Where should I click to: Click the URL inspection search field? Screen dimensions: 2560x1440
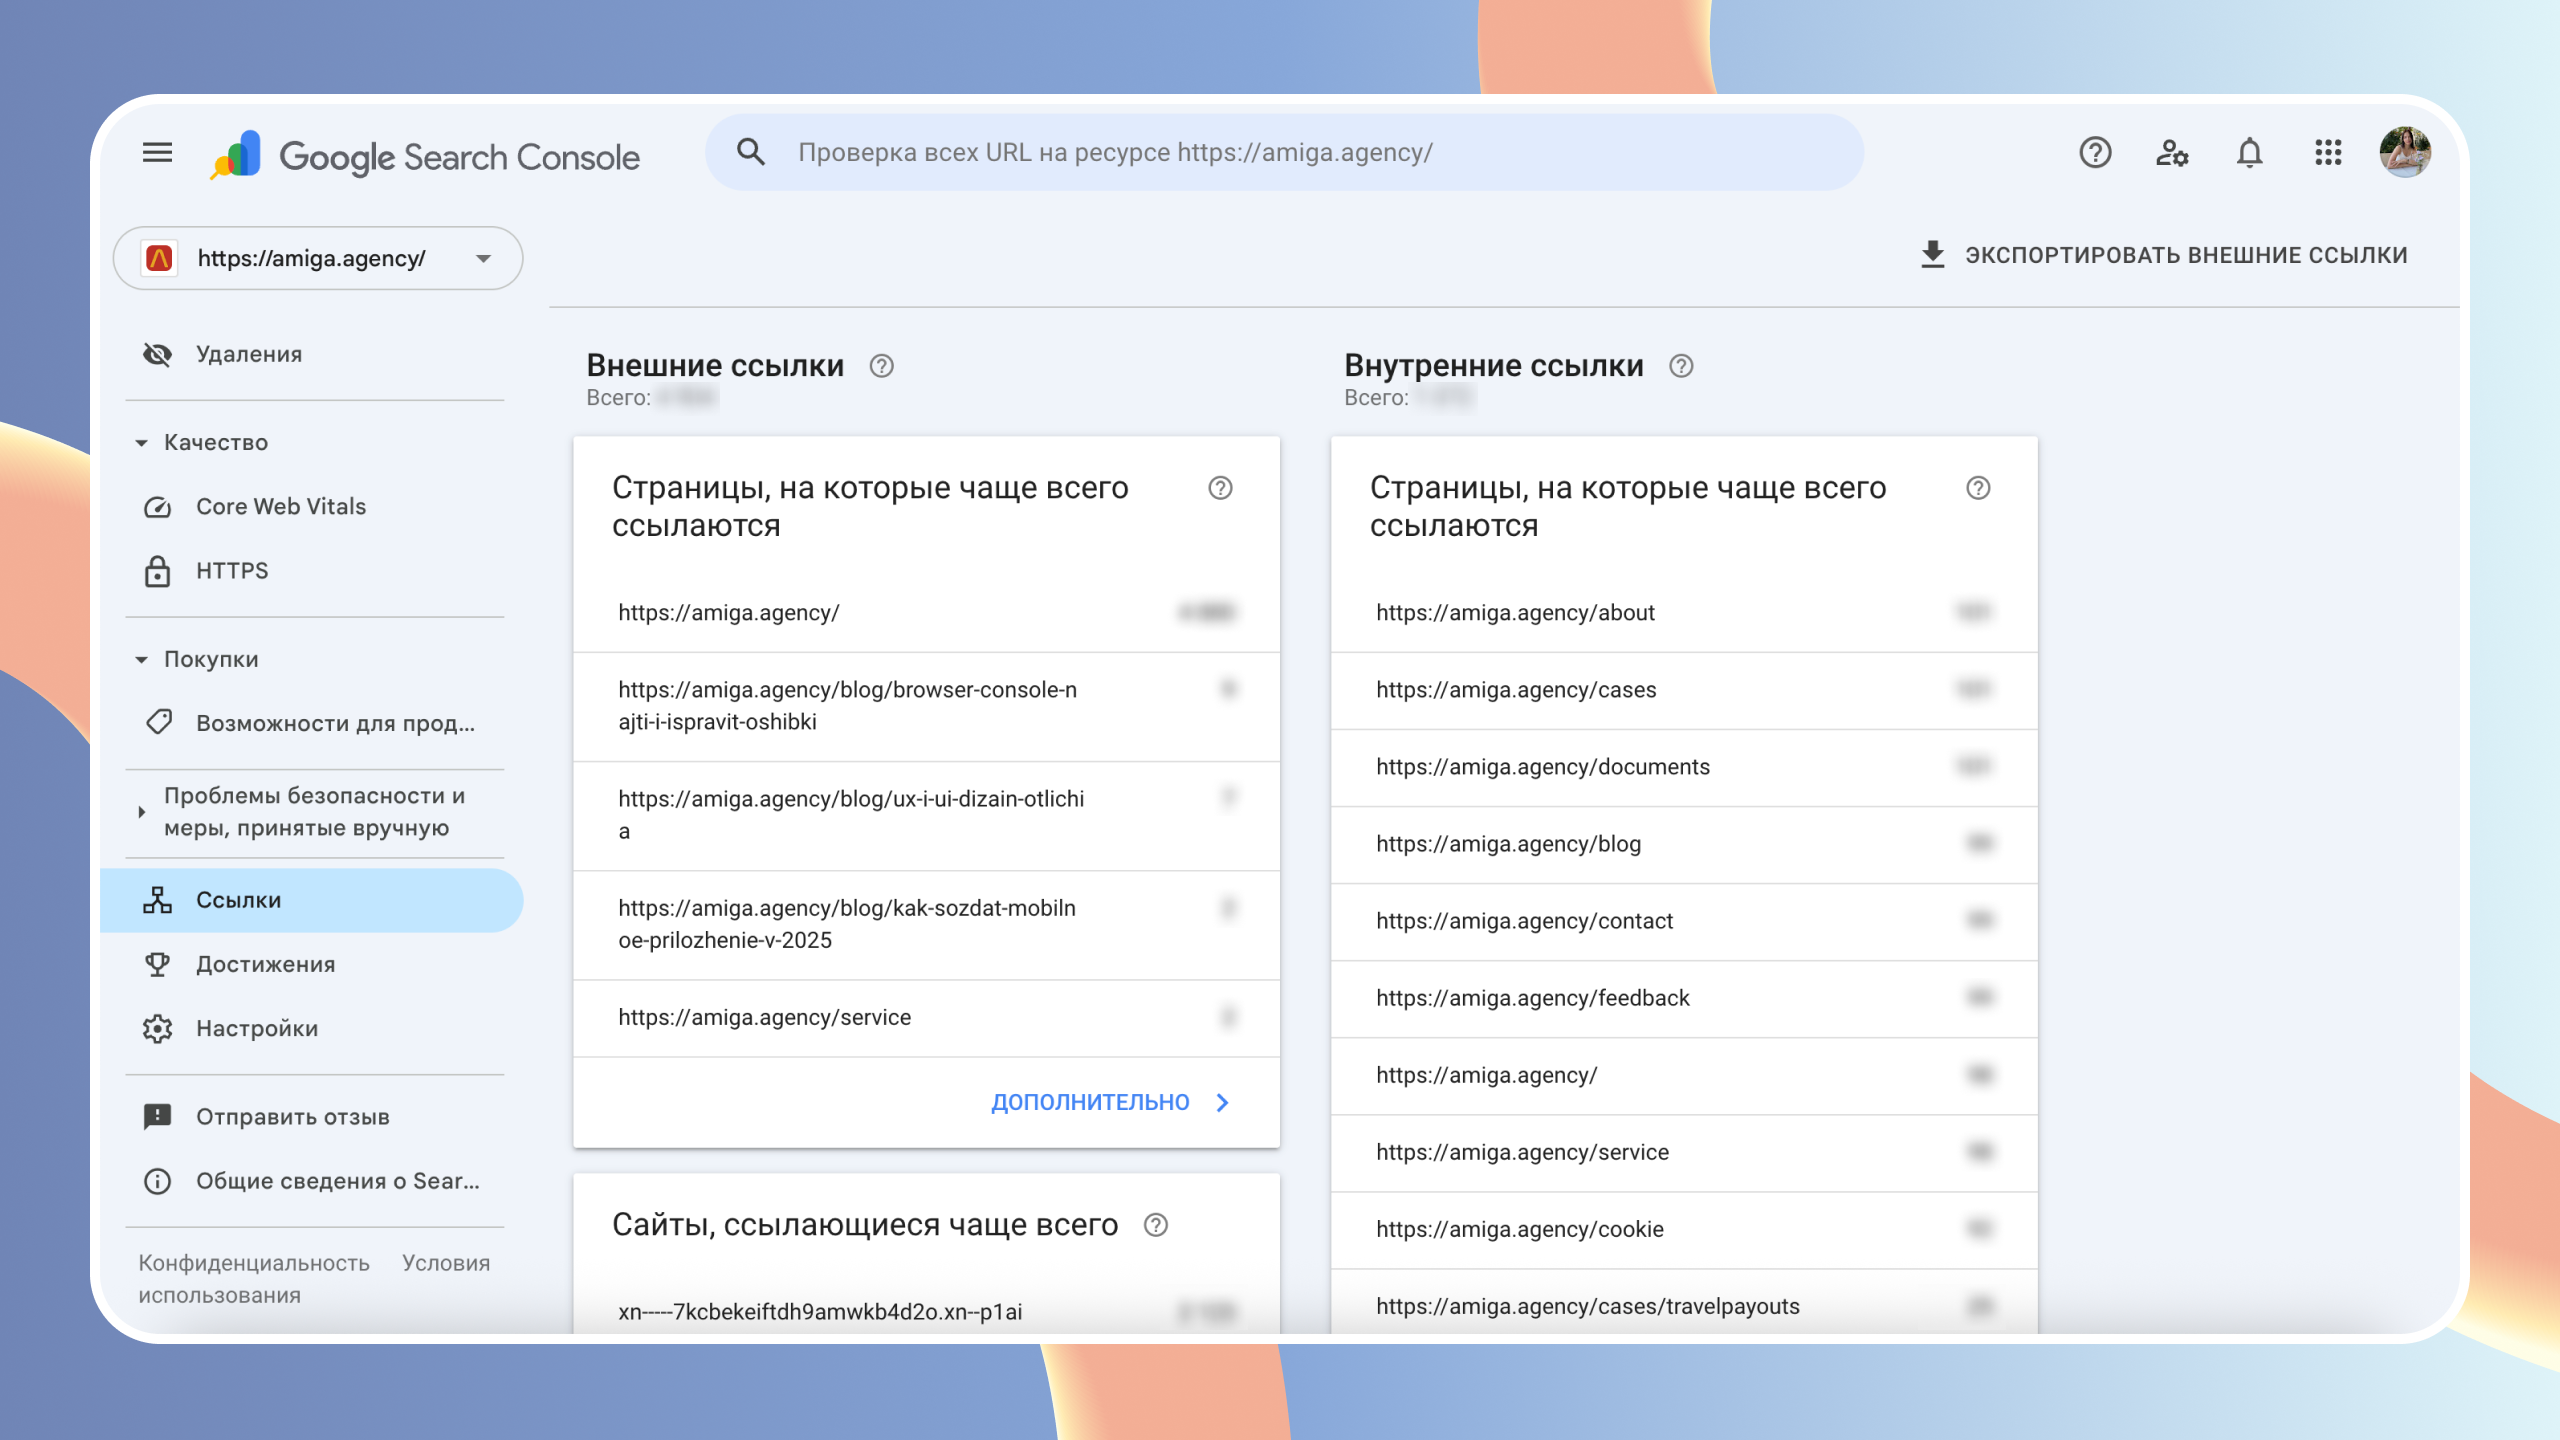pos(1284,153)
